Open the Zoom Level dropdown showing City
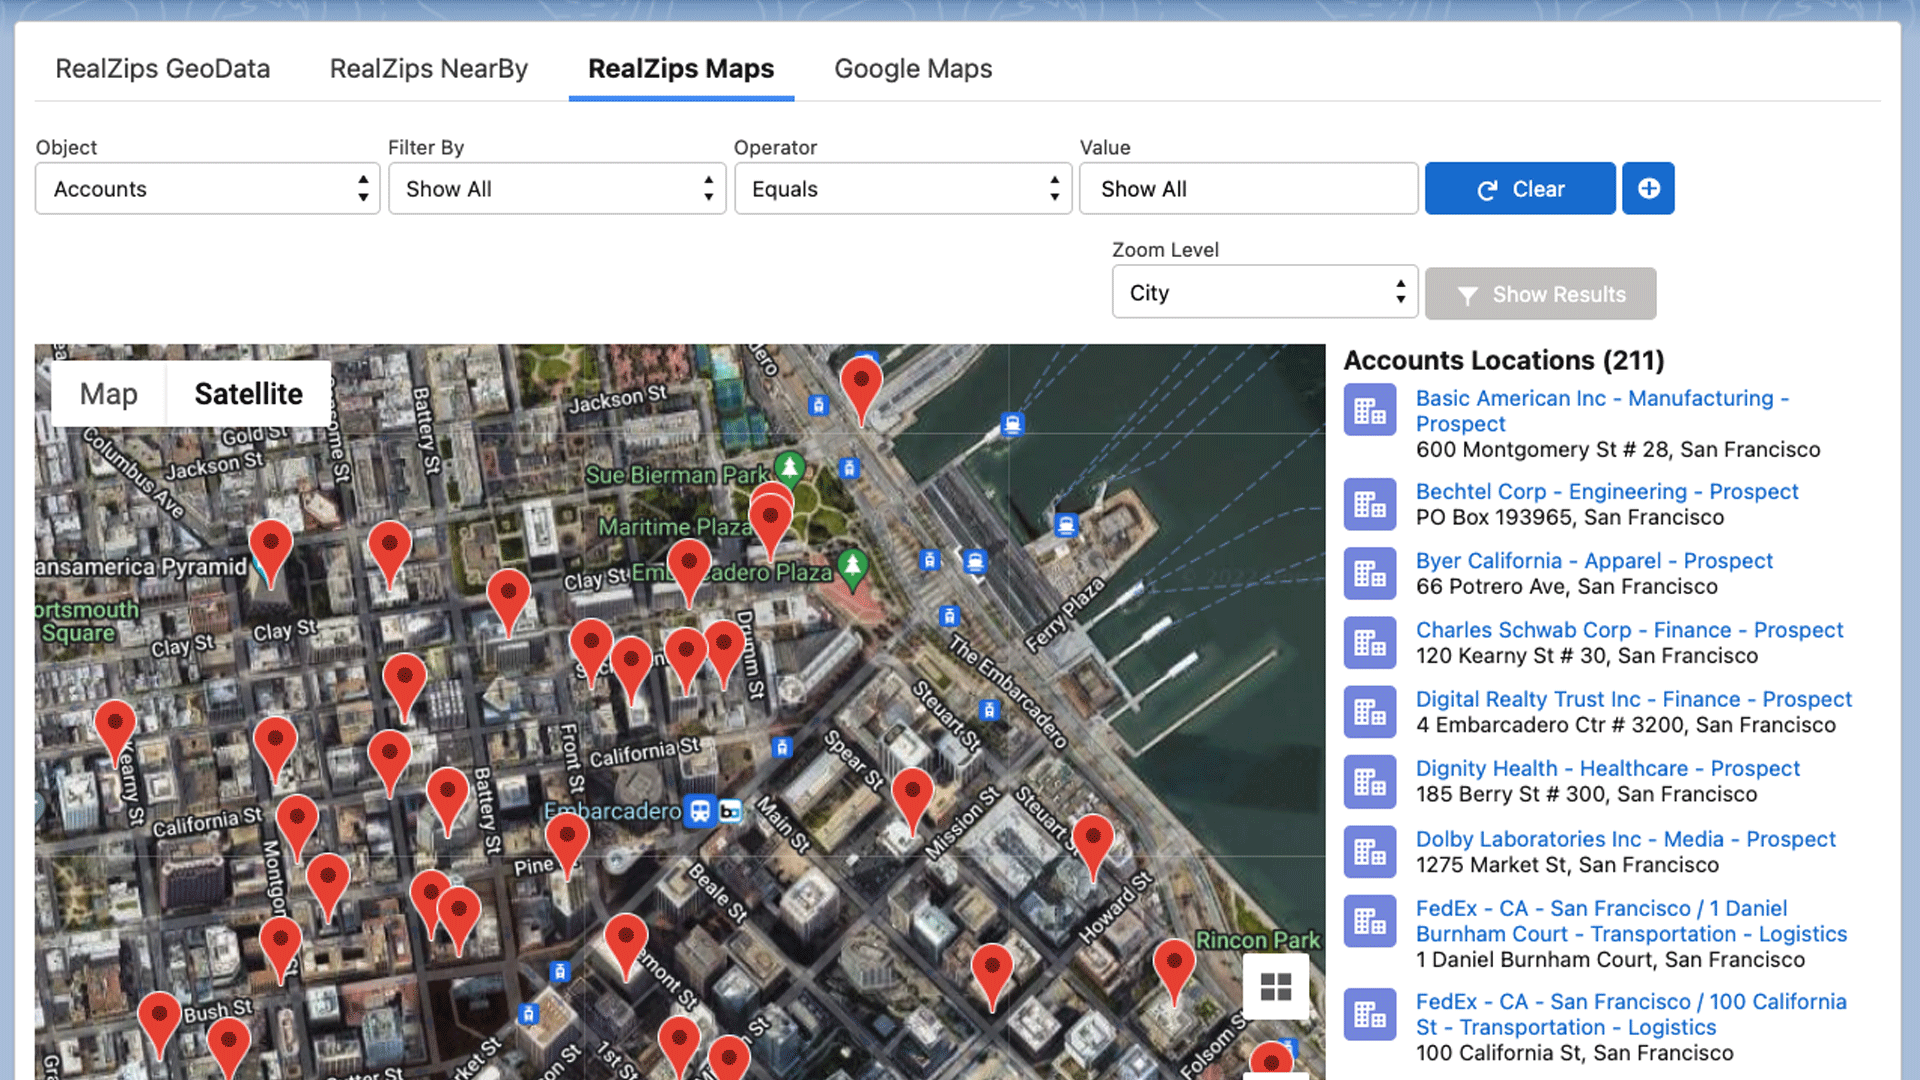Screen dimensions: 1920x1080 pos(1265,292)
